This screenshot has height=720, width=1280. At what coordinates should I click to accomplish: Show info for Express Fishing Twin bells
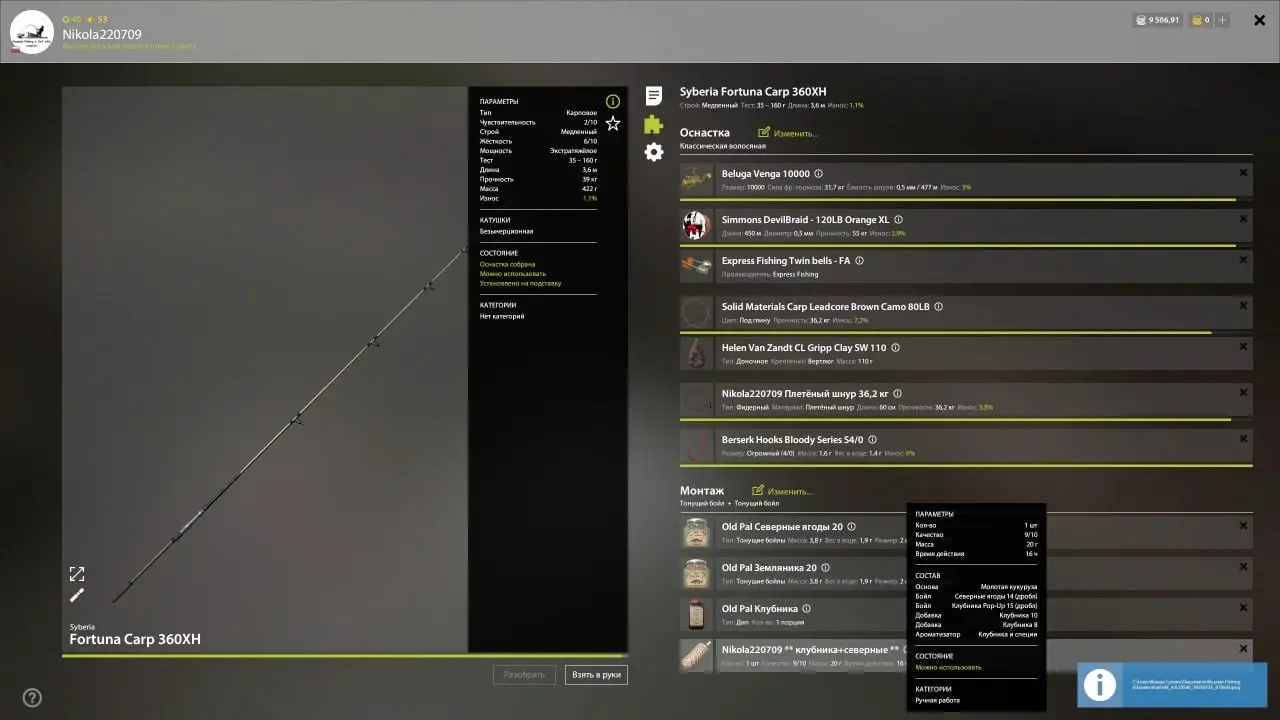point(859,261)
